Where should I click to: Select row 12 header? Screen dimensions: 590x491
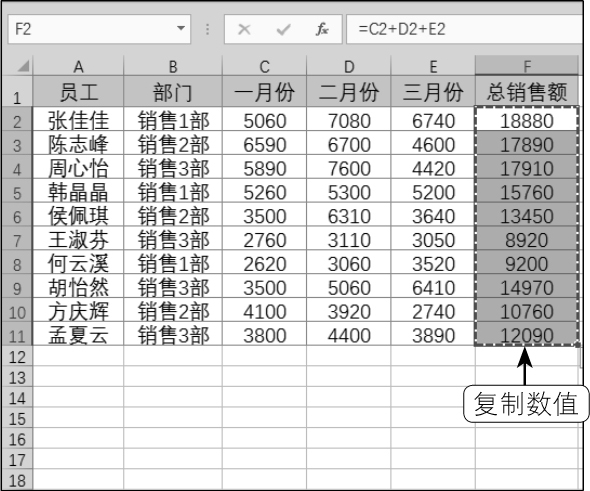point(17,357)
